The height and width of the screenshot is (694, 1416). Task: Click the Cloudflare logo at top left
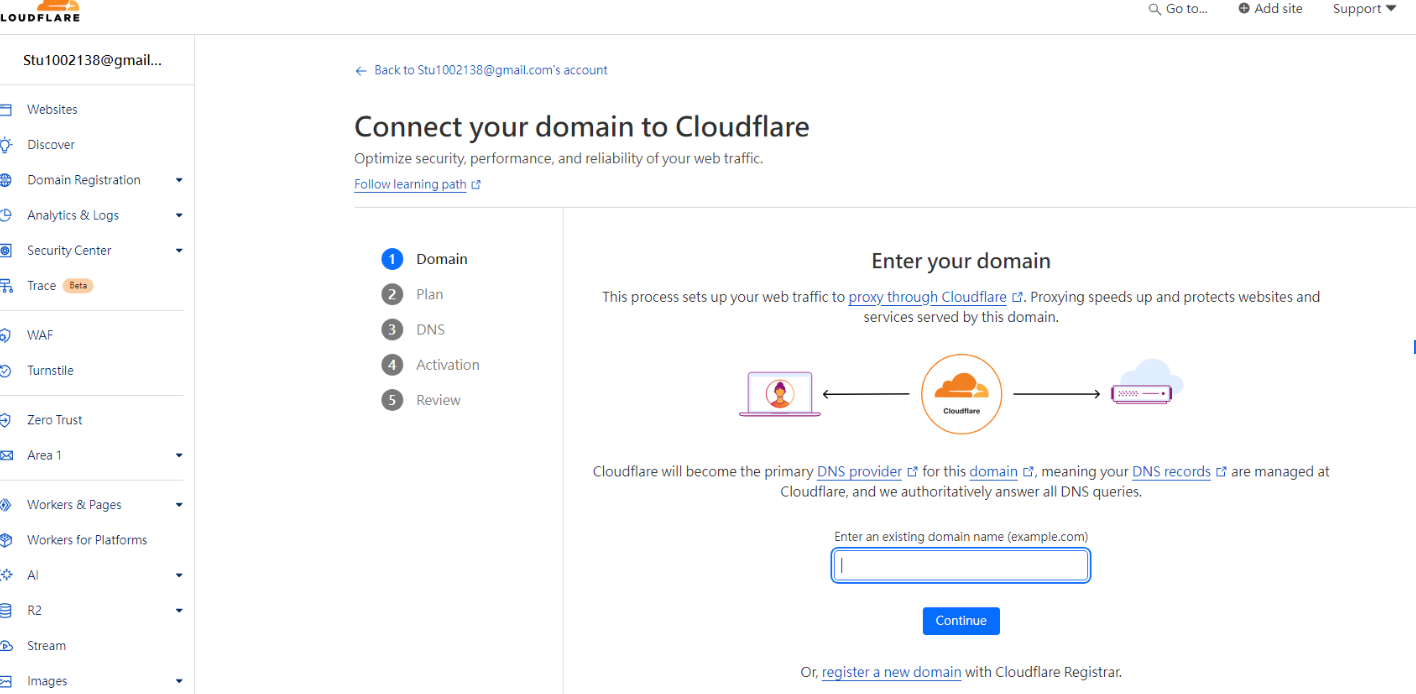[x=40, y=11]
